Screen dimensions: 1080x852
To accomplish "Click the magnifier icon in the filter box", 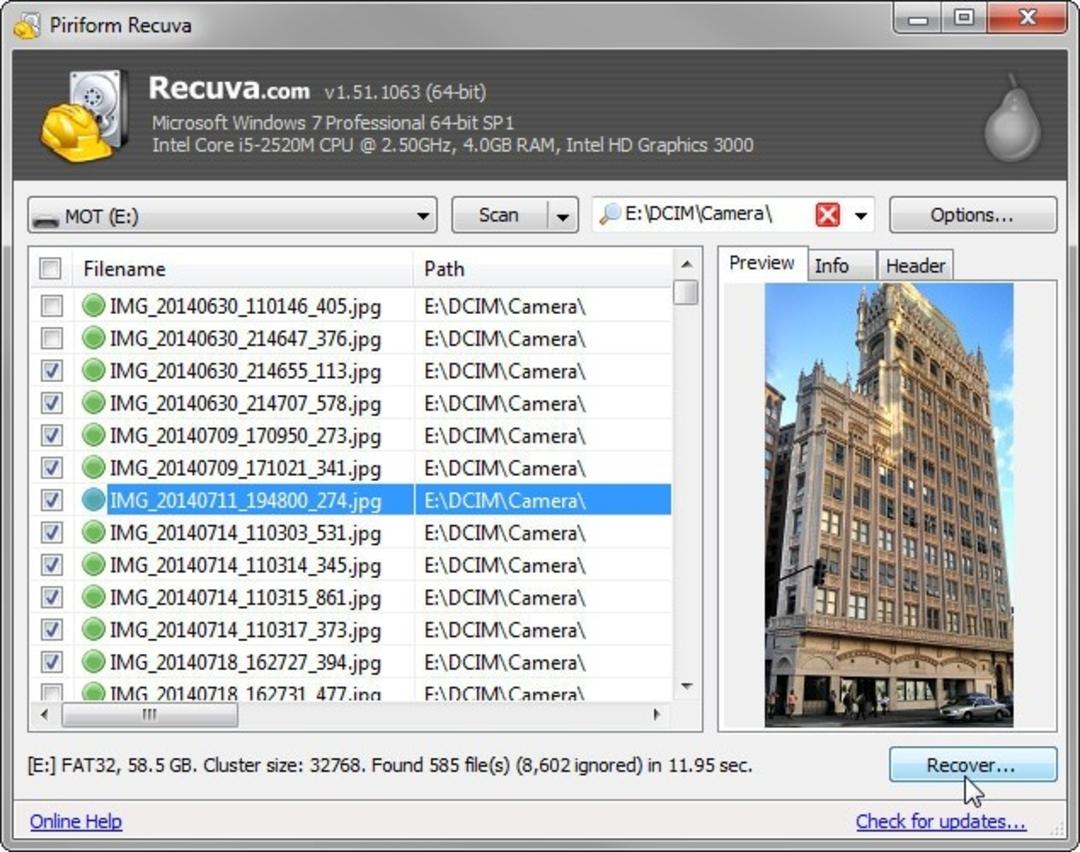I will pos(610,214).
